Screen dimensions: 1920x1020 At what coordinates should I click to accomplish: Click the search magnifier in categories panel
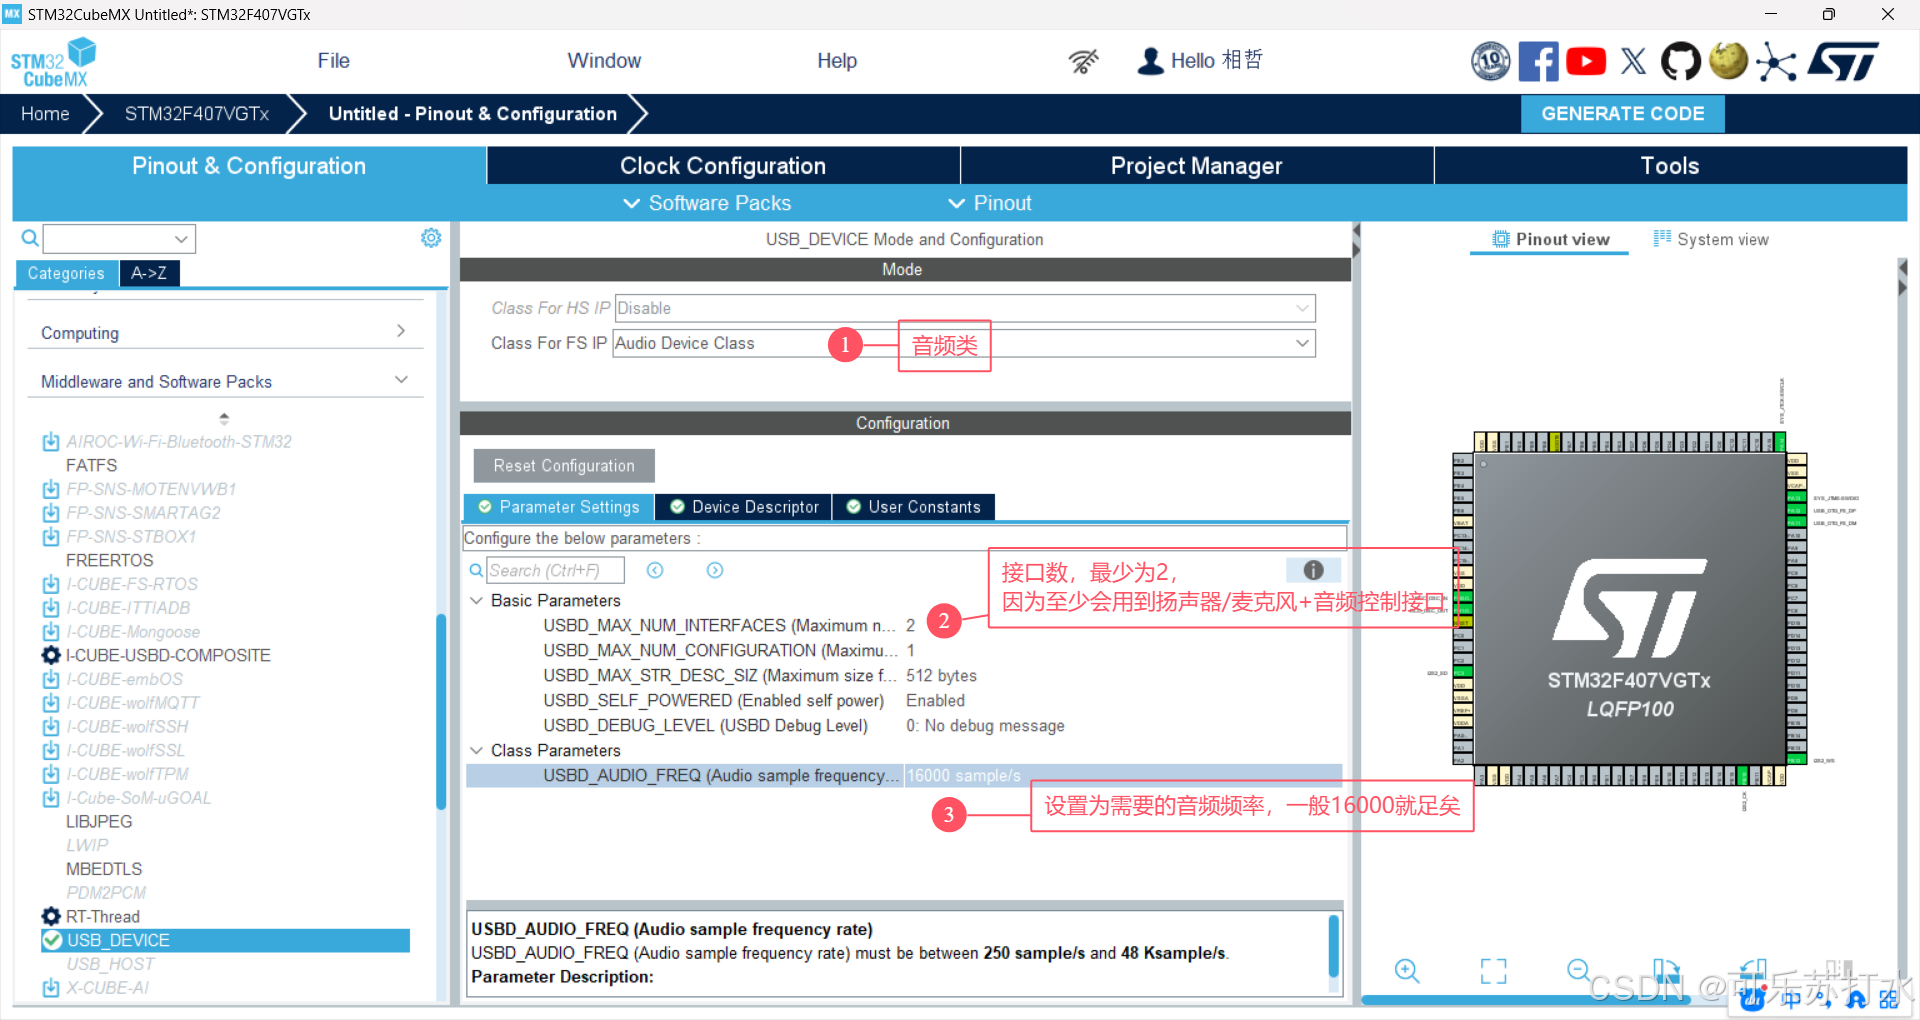30,238
